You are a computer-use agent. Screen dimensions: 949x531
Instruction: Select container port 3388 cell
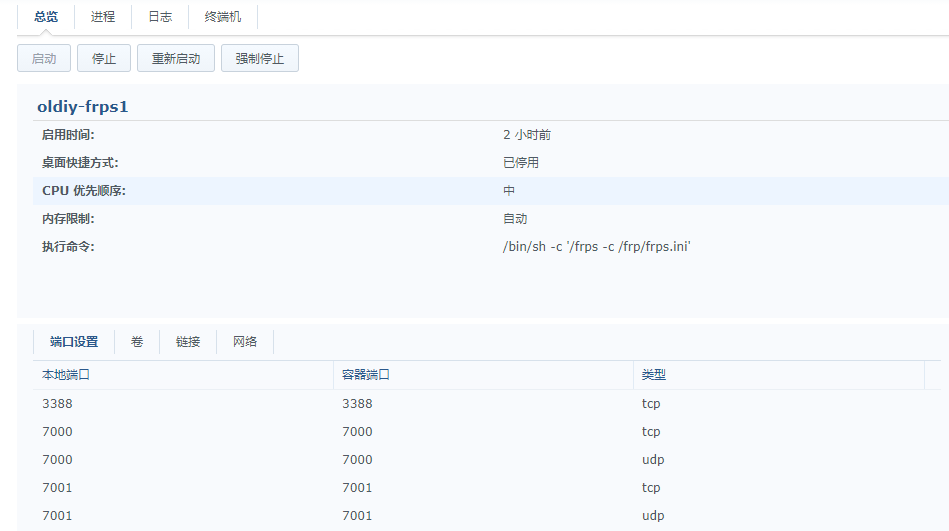[357, 404]
